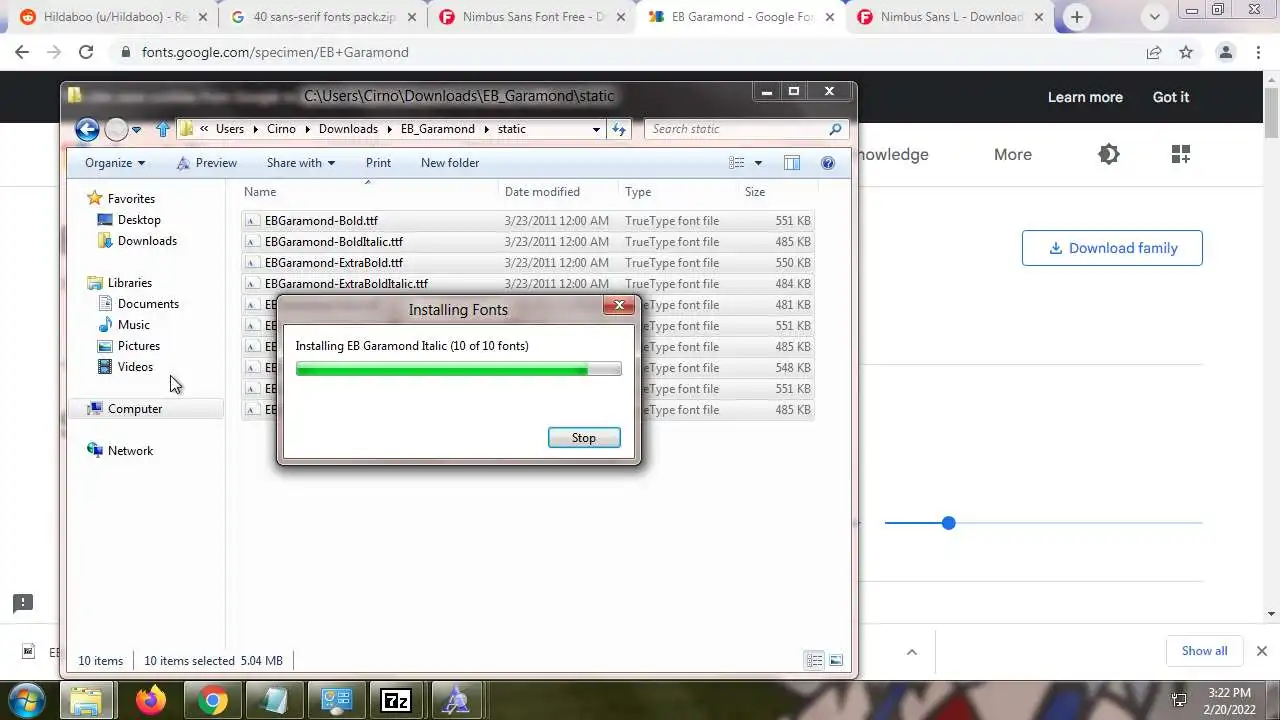Open new Chrome tab with plus button
This screenshot has width=1280, height=720.
point(1077,17)
